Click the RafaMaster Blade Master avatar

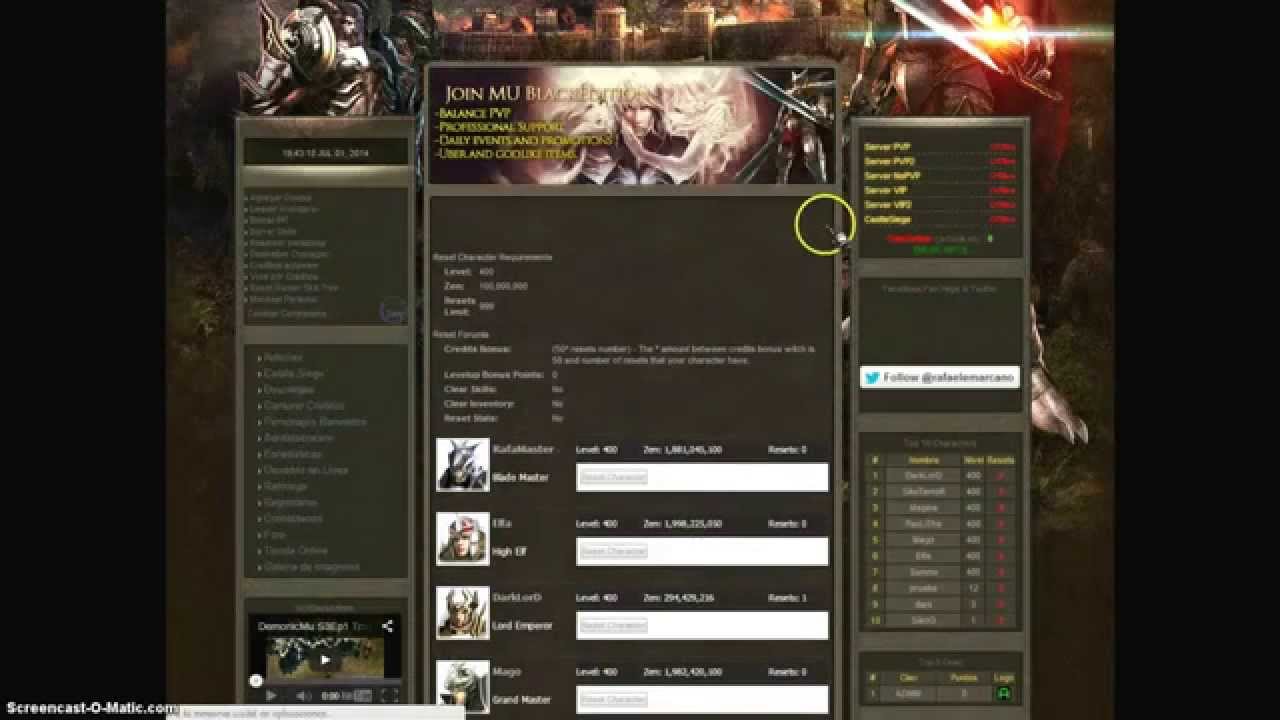click(x=463, y=464)
